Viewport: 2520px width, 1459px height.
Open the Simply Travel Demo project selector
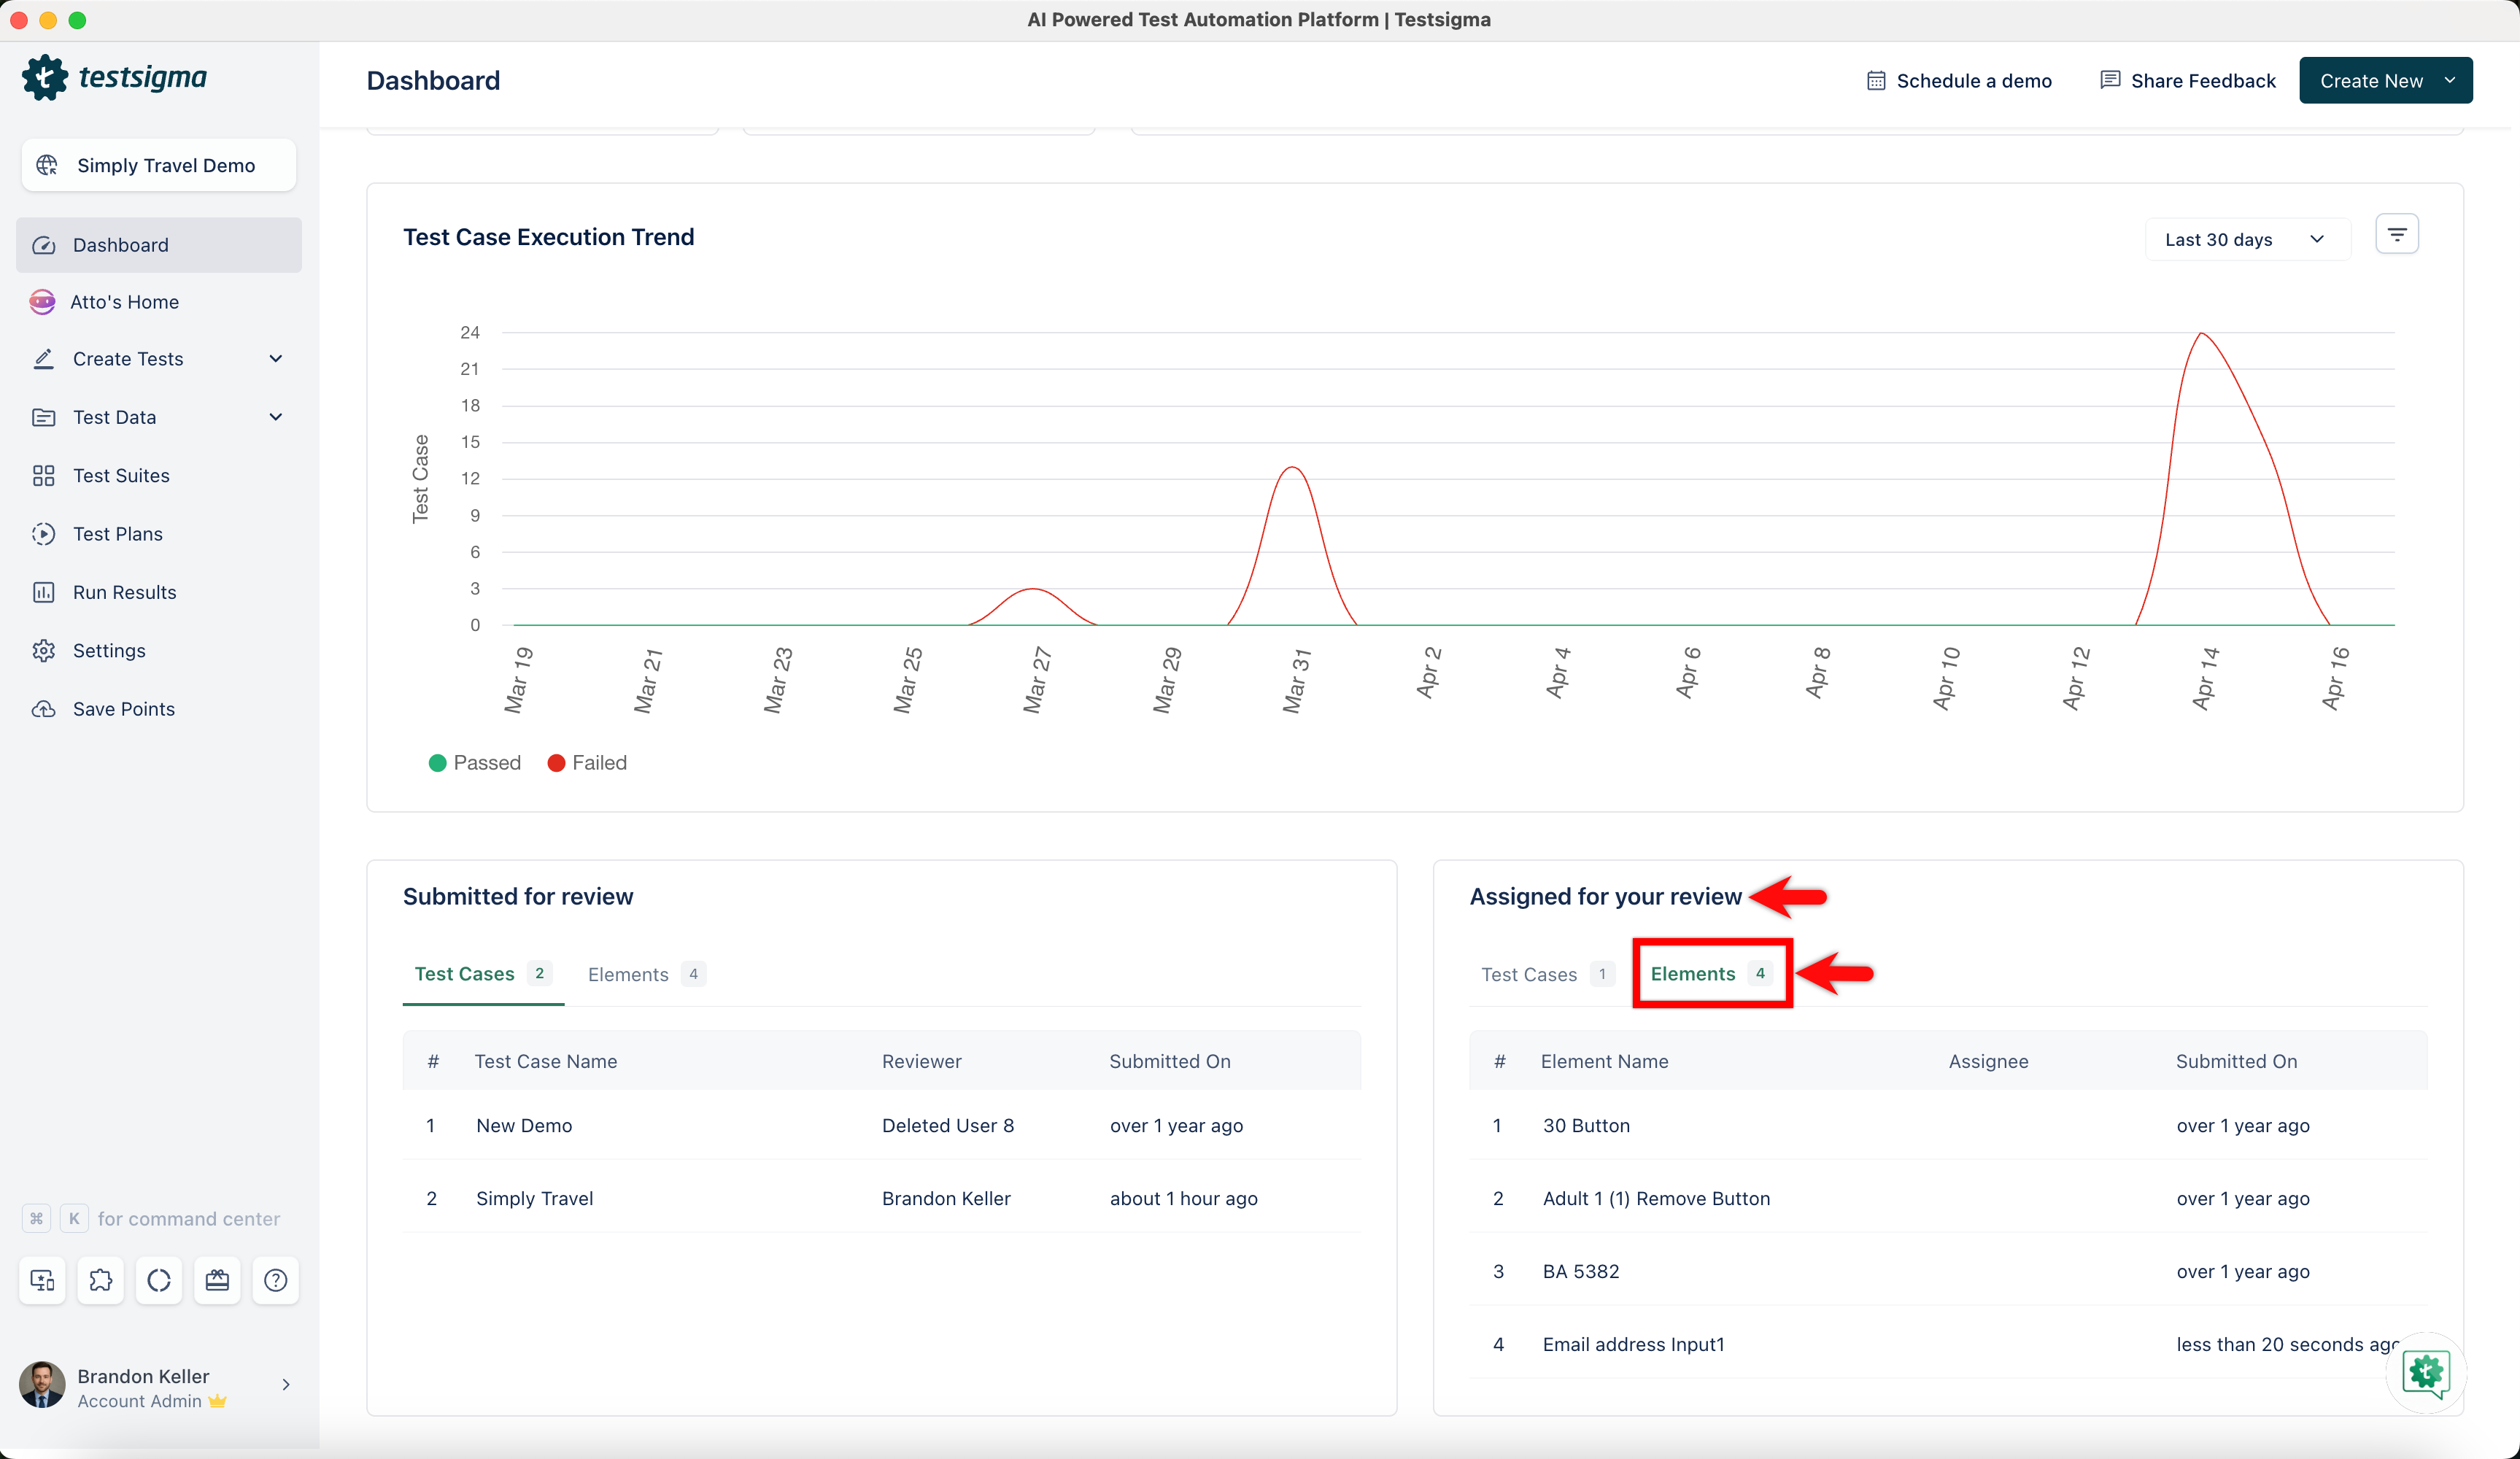point(158,165)
